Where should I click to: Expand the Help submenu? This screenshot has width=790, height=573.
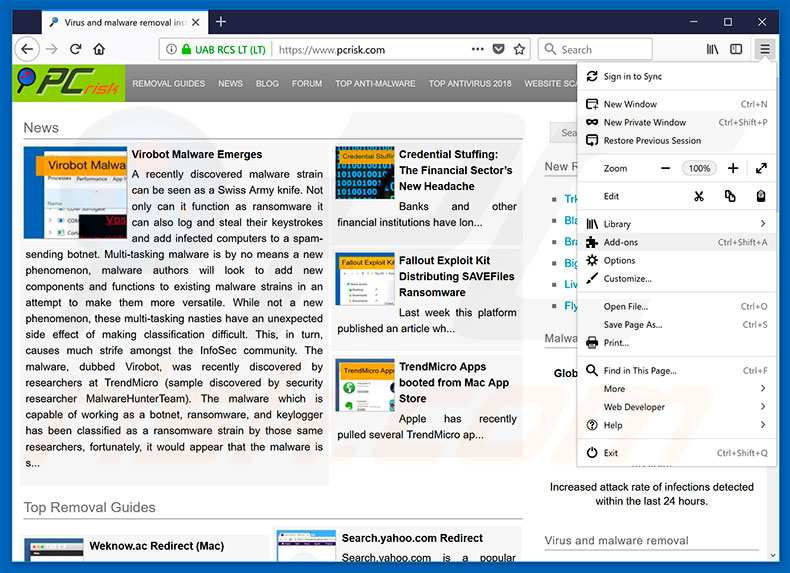click(x=676, y=425)
